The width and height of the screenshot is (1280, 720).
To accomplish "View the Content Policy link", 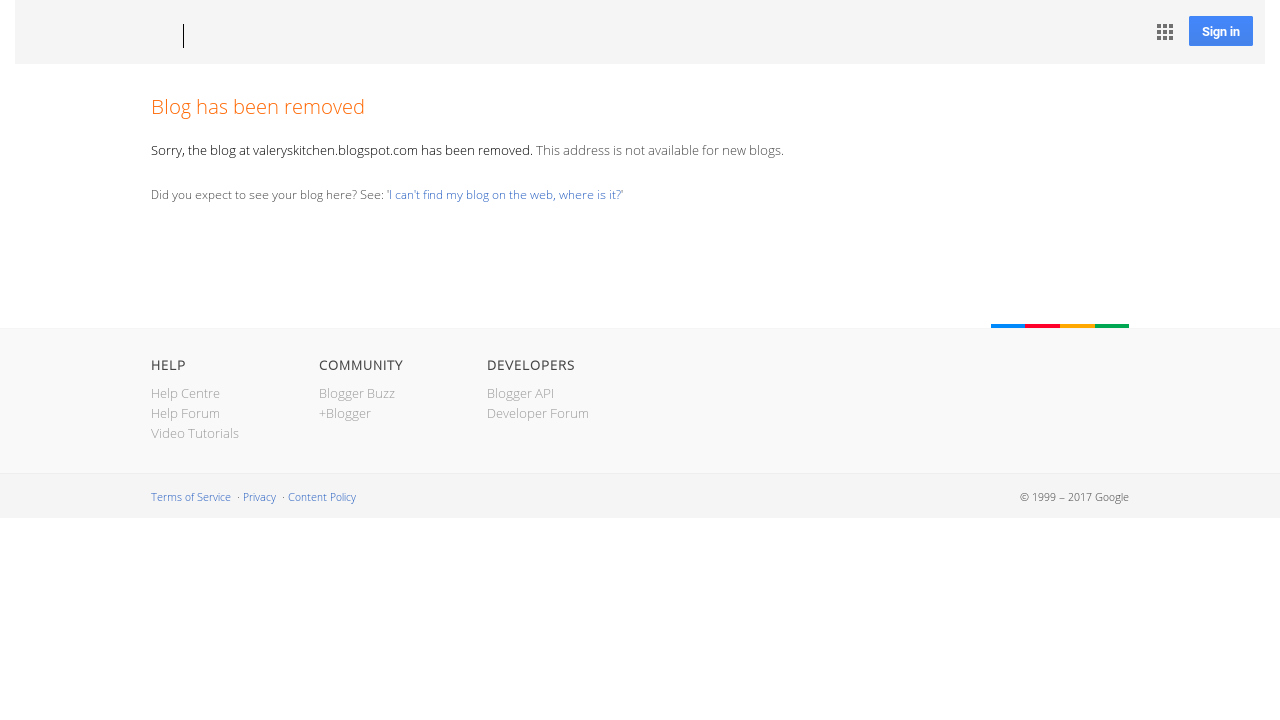I will tap(322, 497).
